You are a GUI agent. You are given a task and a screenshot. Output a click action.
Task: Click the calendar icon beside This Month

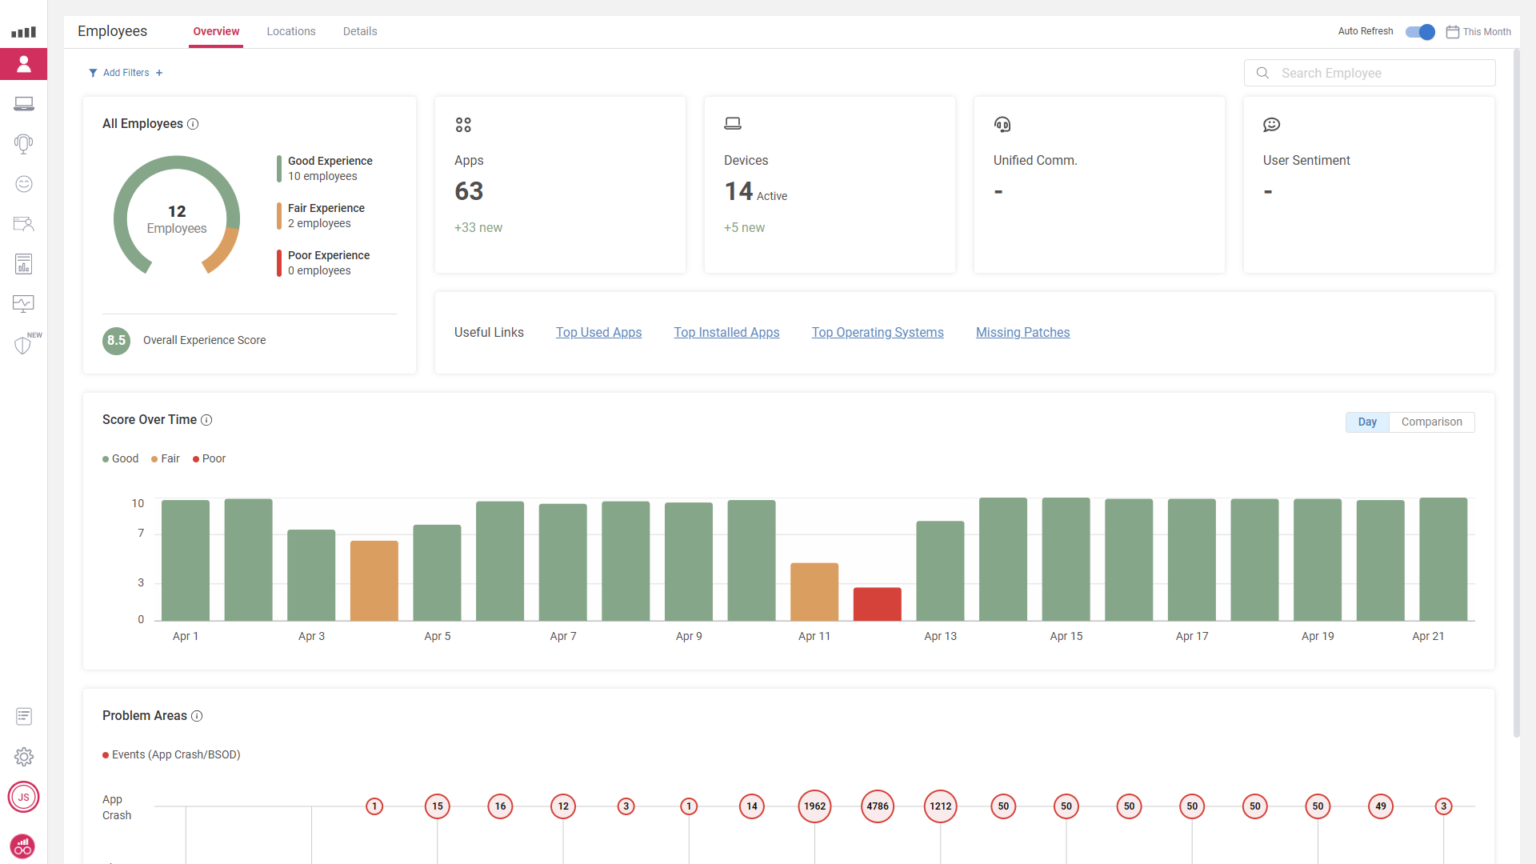click(x=1452, y=31)
